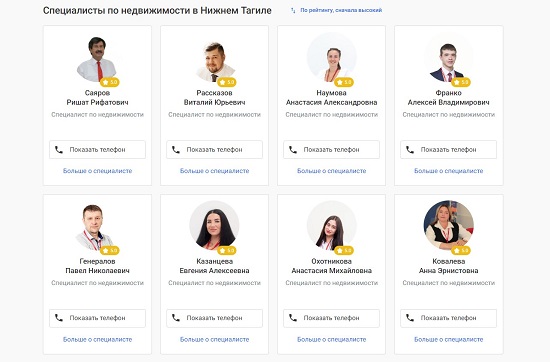This screenshot has height=362, width=550.
Task: Open 'Больше о специалисте' for Ковалева Анна
Action: coord(449,339)
